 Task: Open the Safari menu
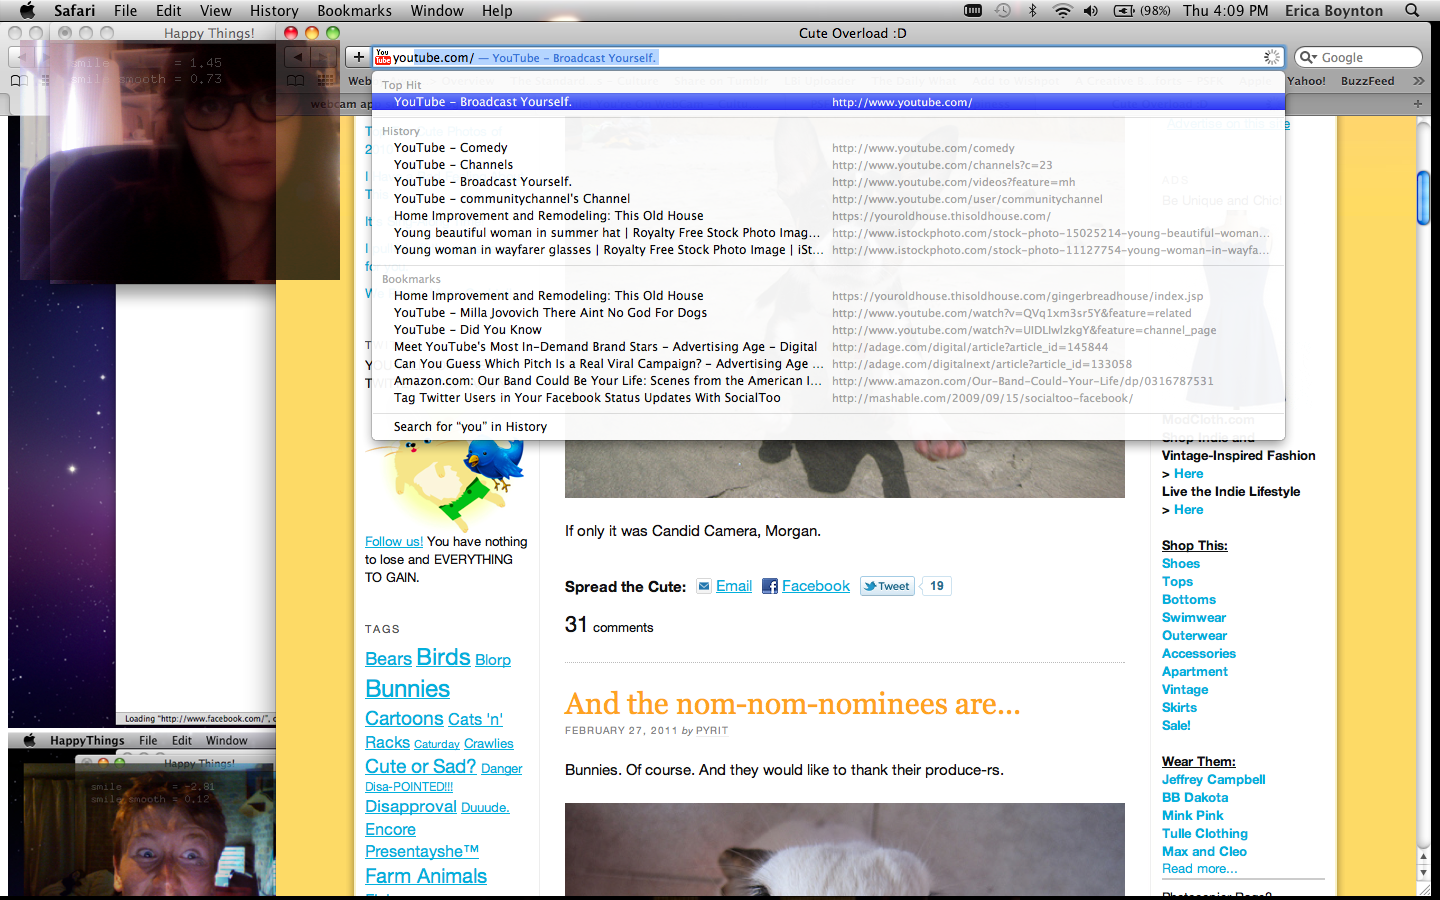(74, 10)
